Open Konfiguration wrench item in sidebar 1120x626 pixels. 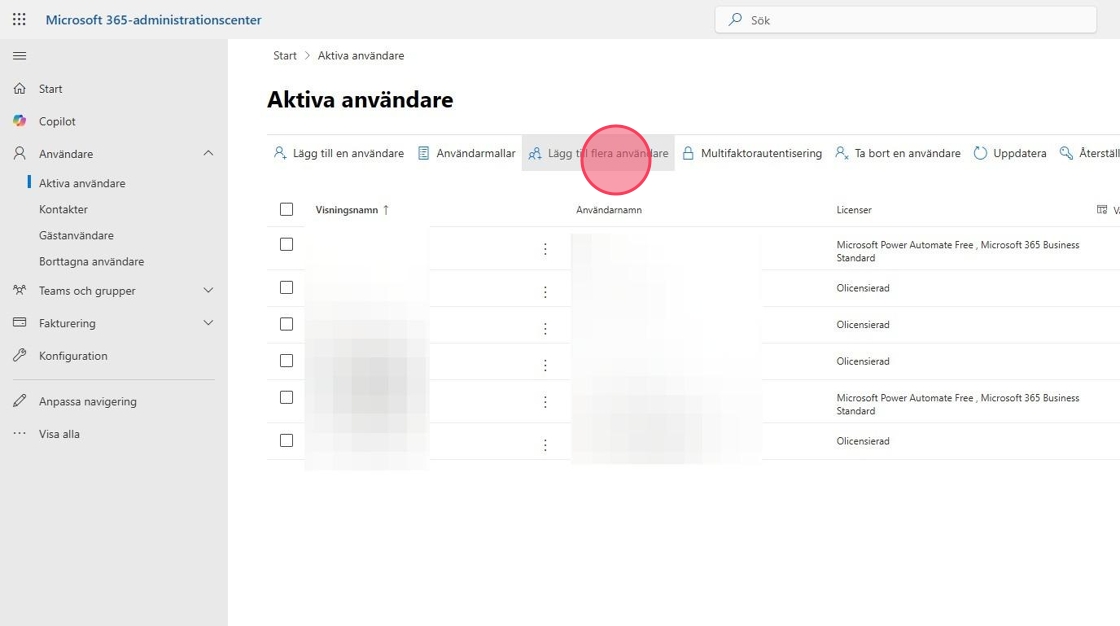[x=72, y=356]
